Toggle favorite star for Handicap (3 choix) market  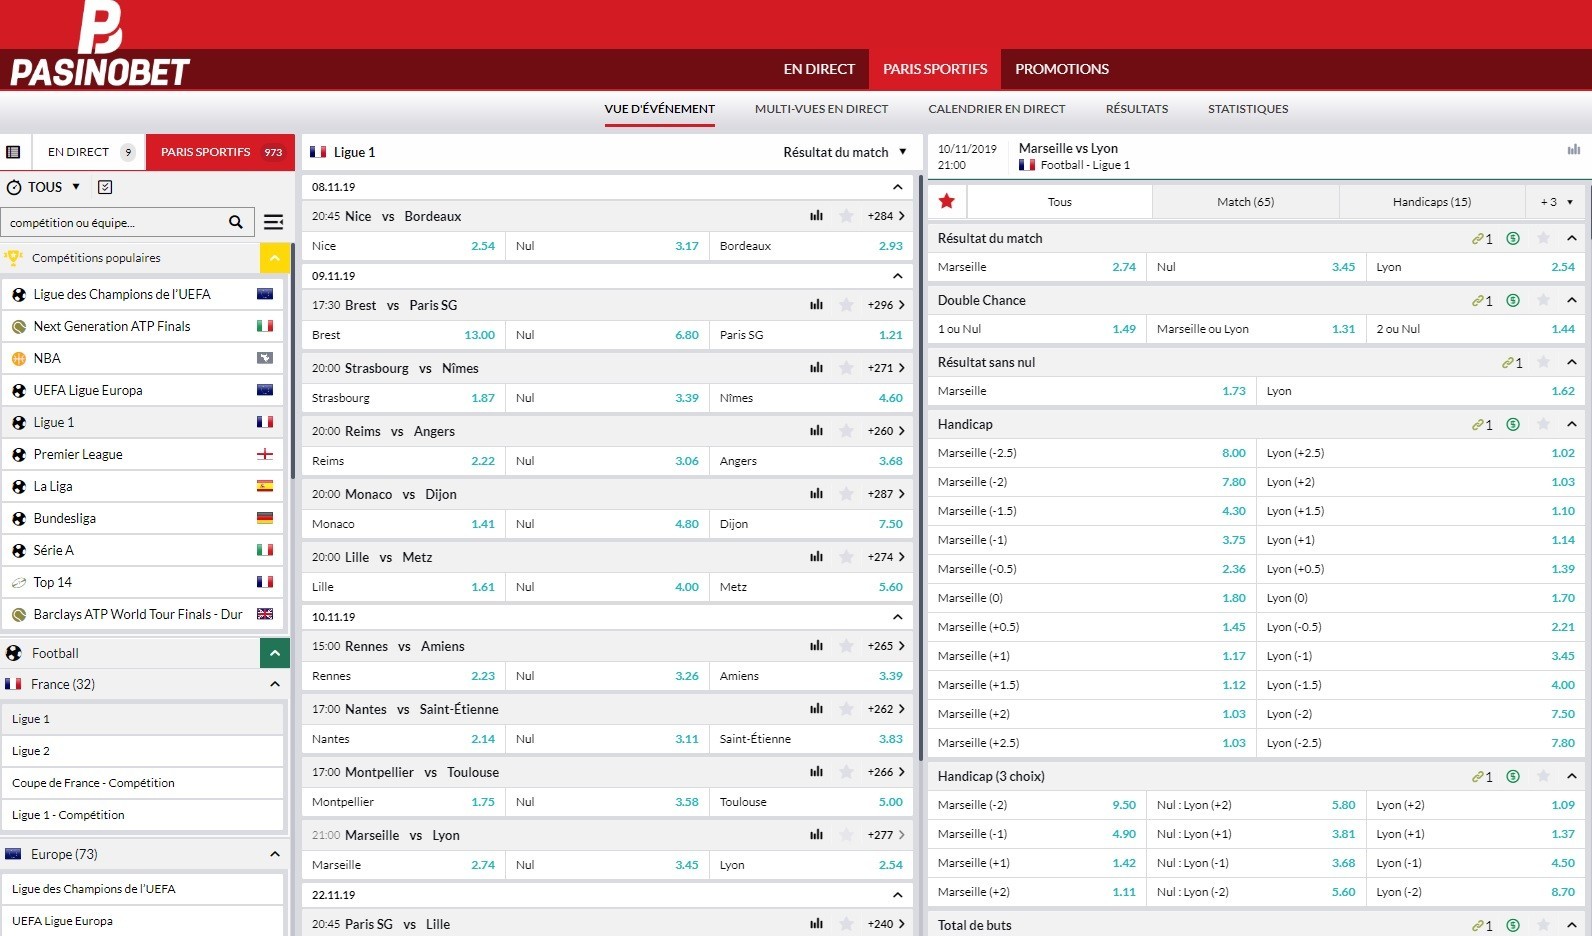click(x=1543, y=776)
